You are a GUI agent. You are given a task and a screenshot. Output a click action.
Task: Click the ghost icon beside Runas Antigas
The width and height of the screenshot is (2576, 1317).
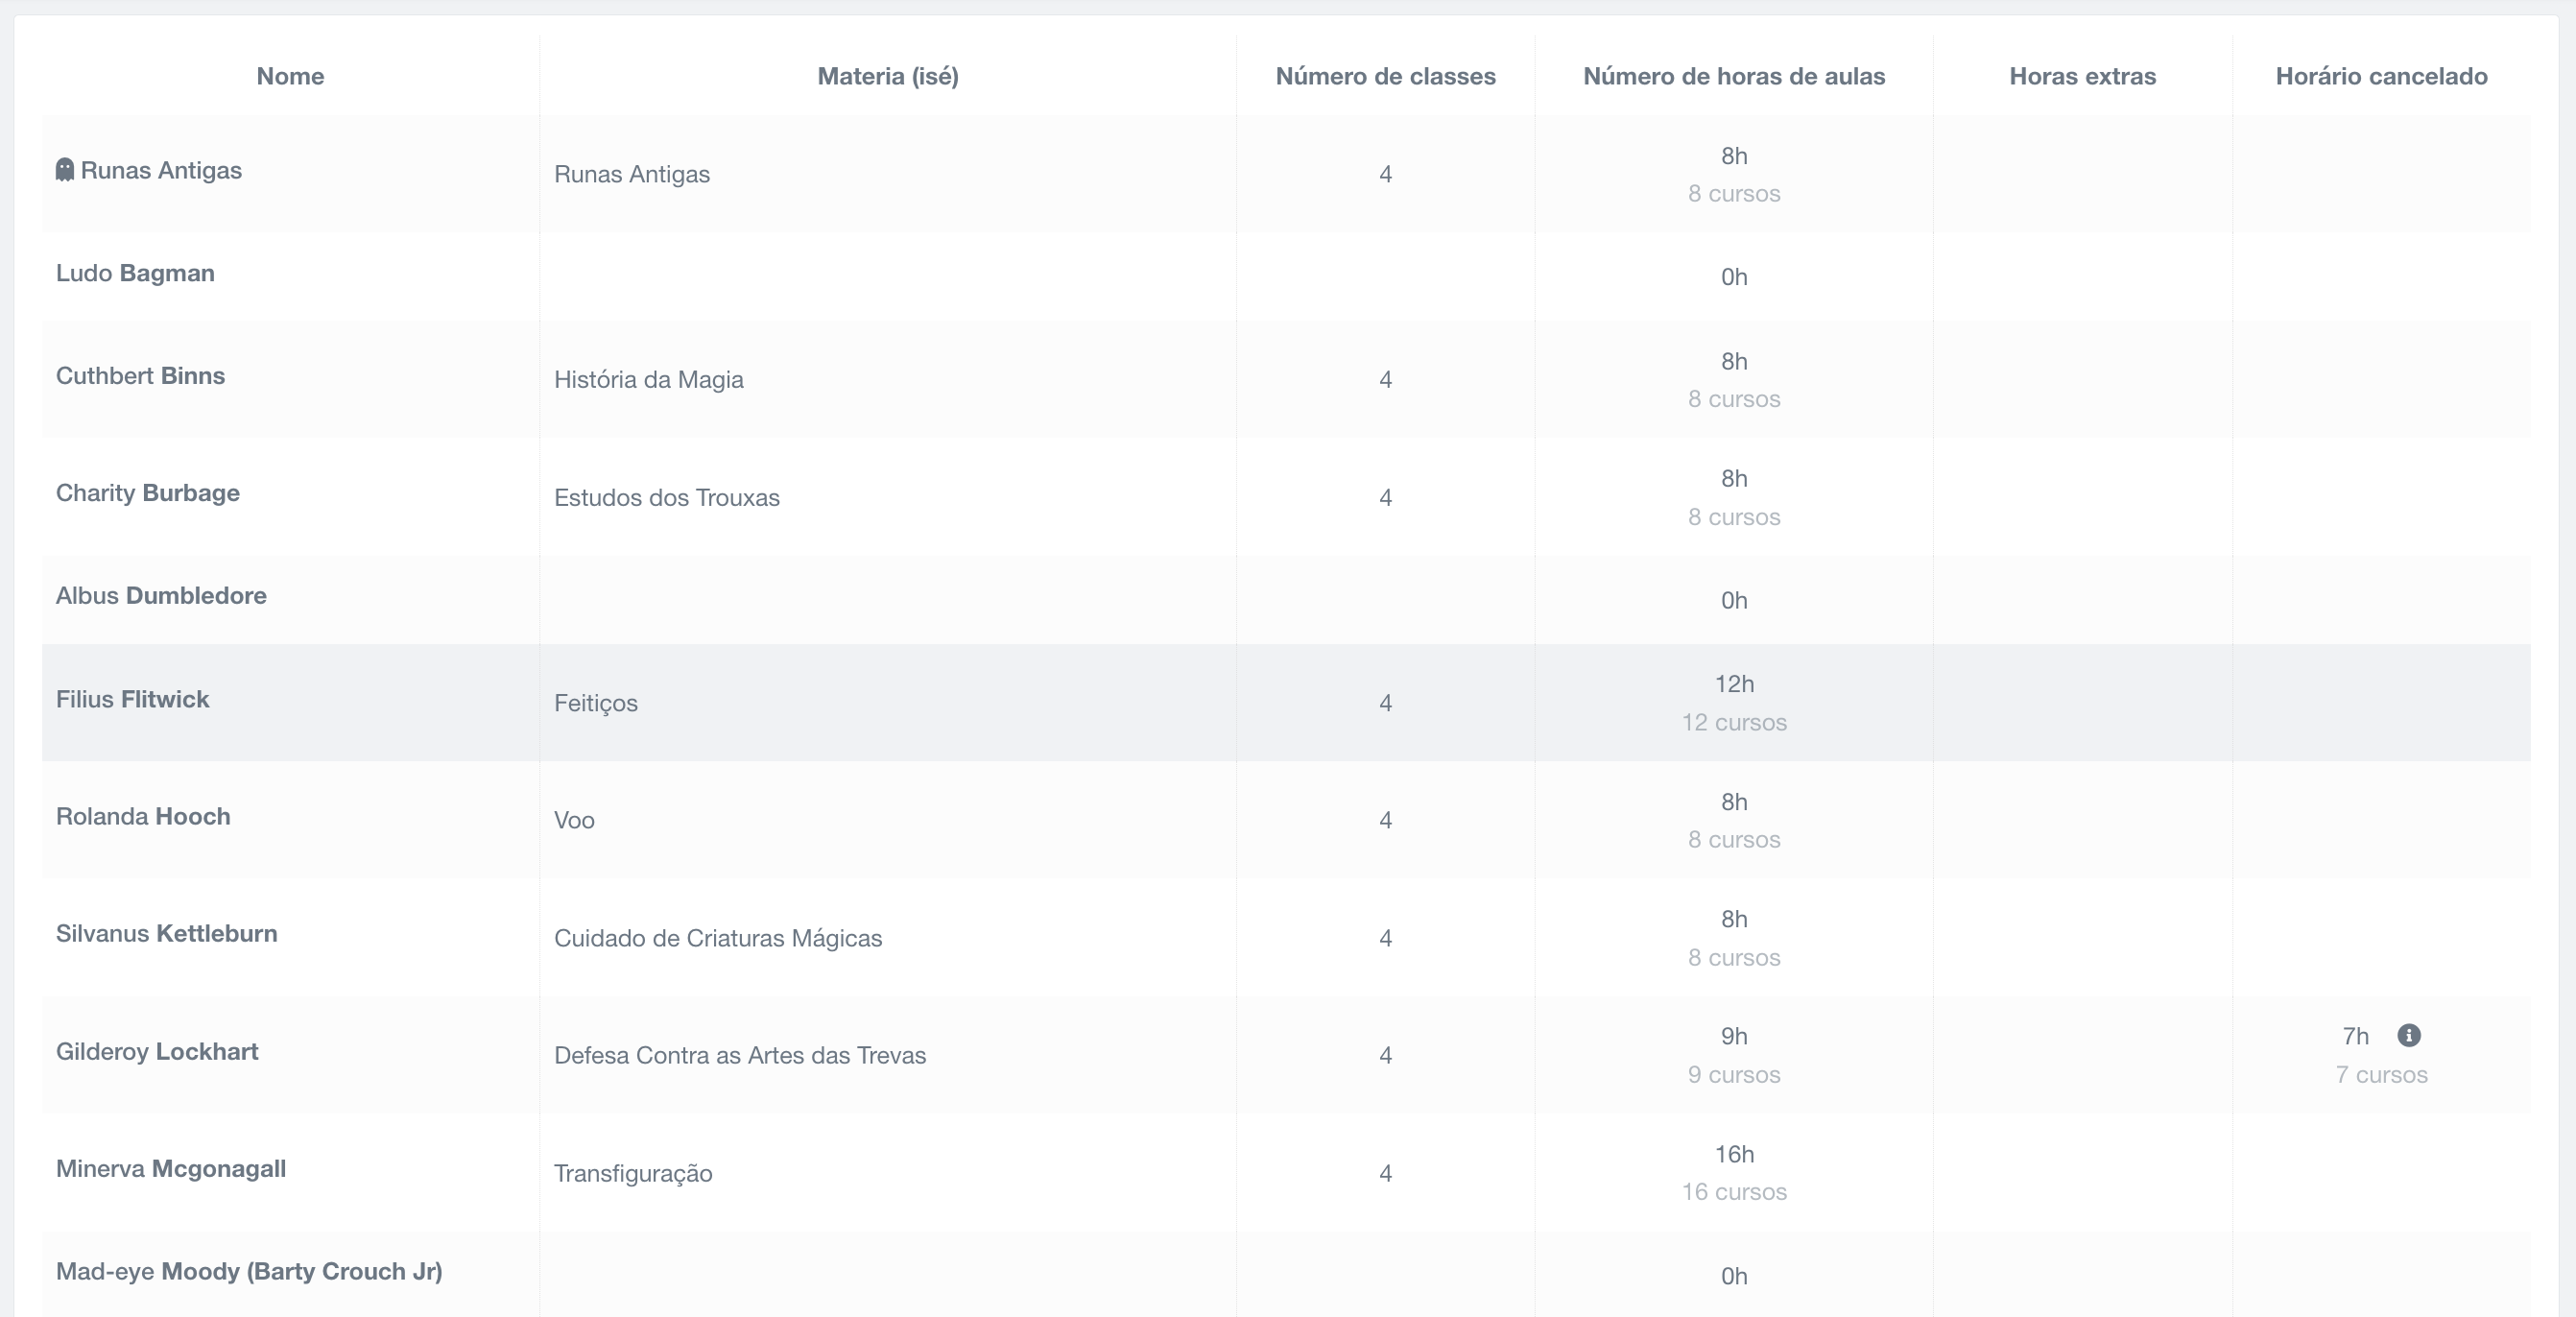coord(65,170)
